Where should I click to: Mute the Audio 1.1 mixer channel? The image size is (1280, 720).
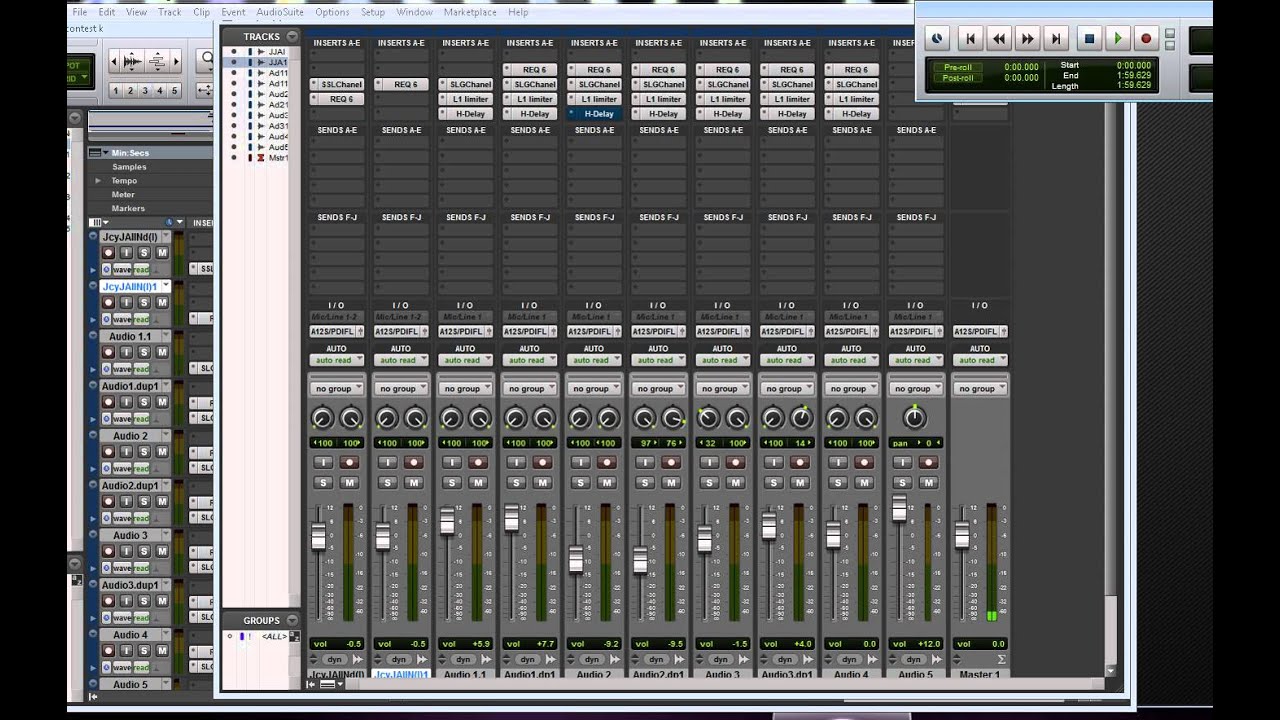pos(478,483)
